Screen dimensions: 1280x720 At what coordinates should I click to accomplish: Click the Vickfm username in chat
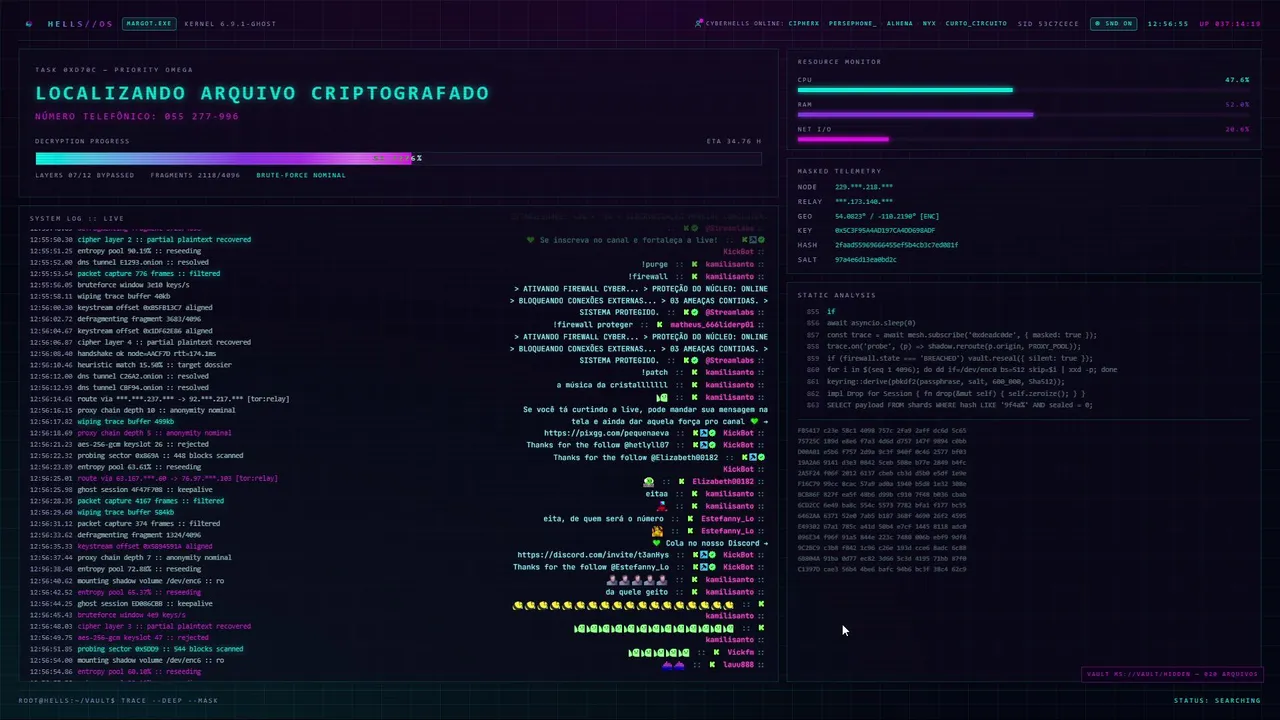pyautogui.click(x=740, y=652)
